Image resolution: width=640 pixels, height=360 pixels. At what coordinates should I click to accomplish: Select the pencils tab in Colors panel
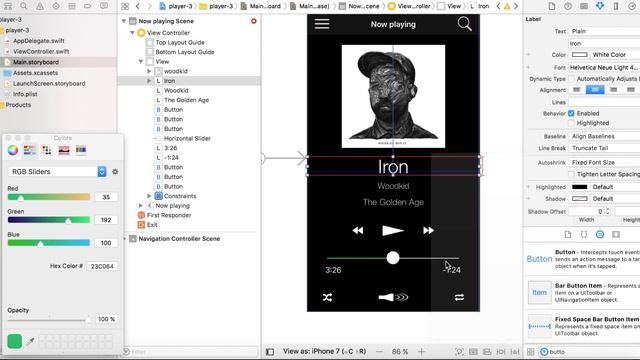(81, 150)
